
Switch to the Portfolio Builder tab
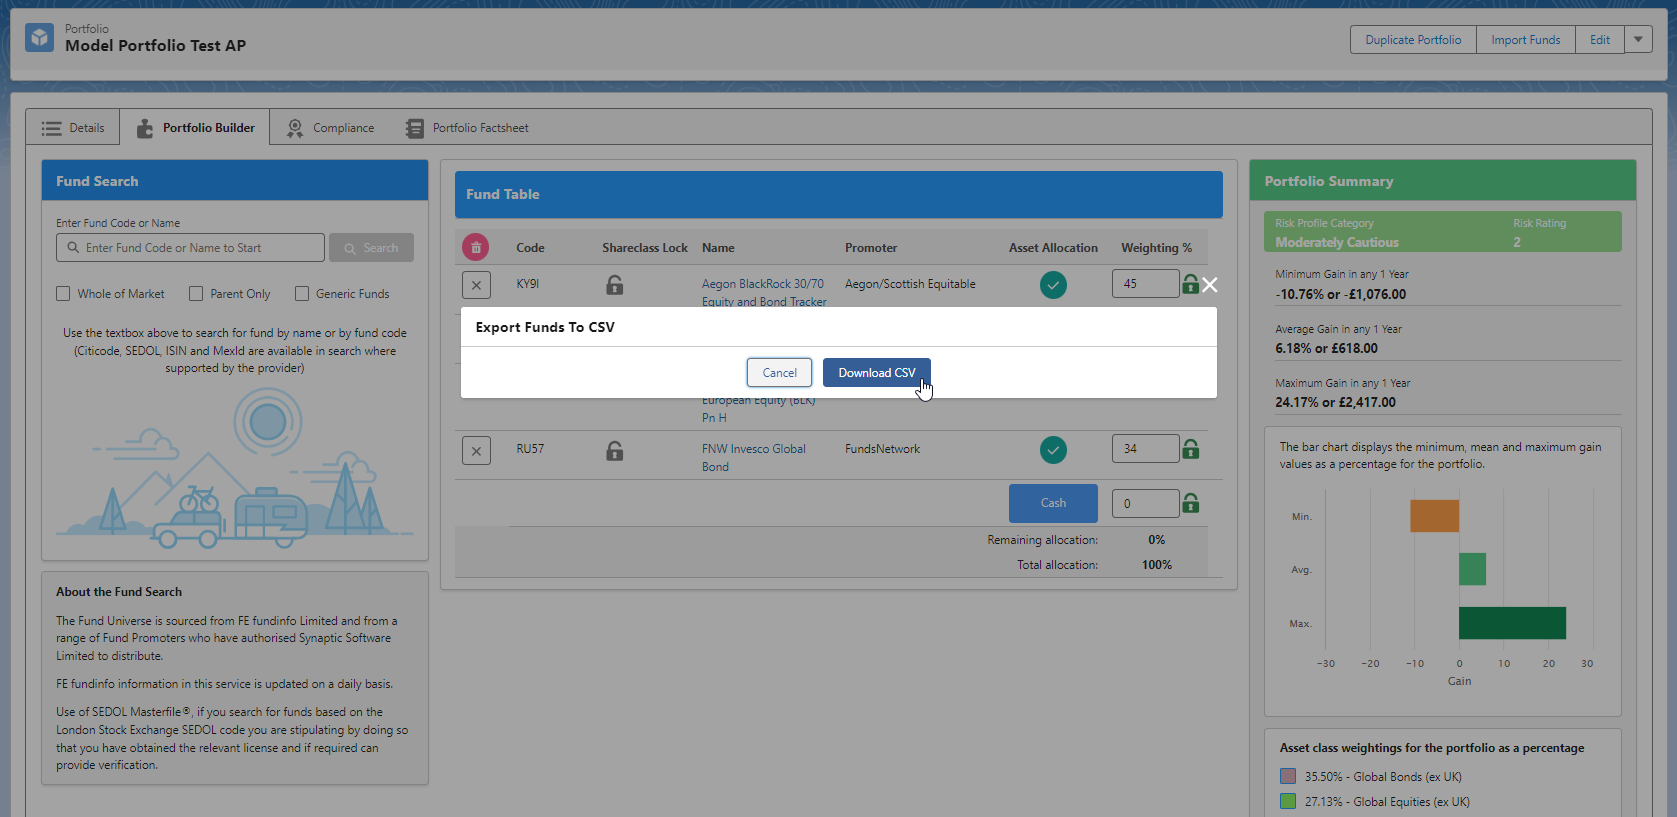pyautogui.click(x=195, y=128)
